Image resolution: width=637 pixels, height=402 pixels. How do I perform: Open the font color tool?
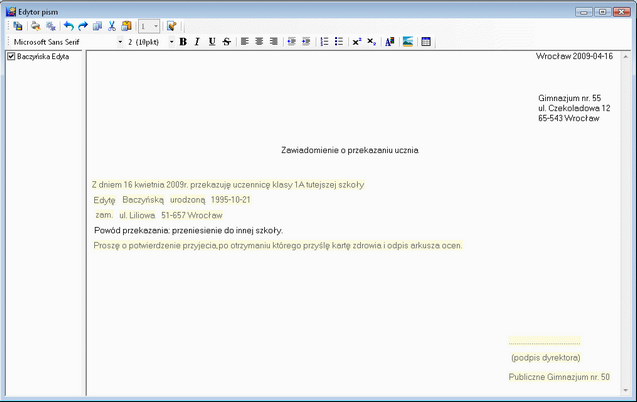tap(390, 41)
